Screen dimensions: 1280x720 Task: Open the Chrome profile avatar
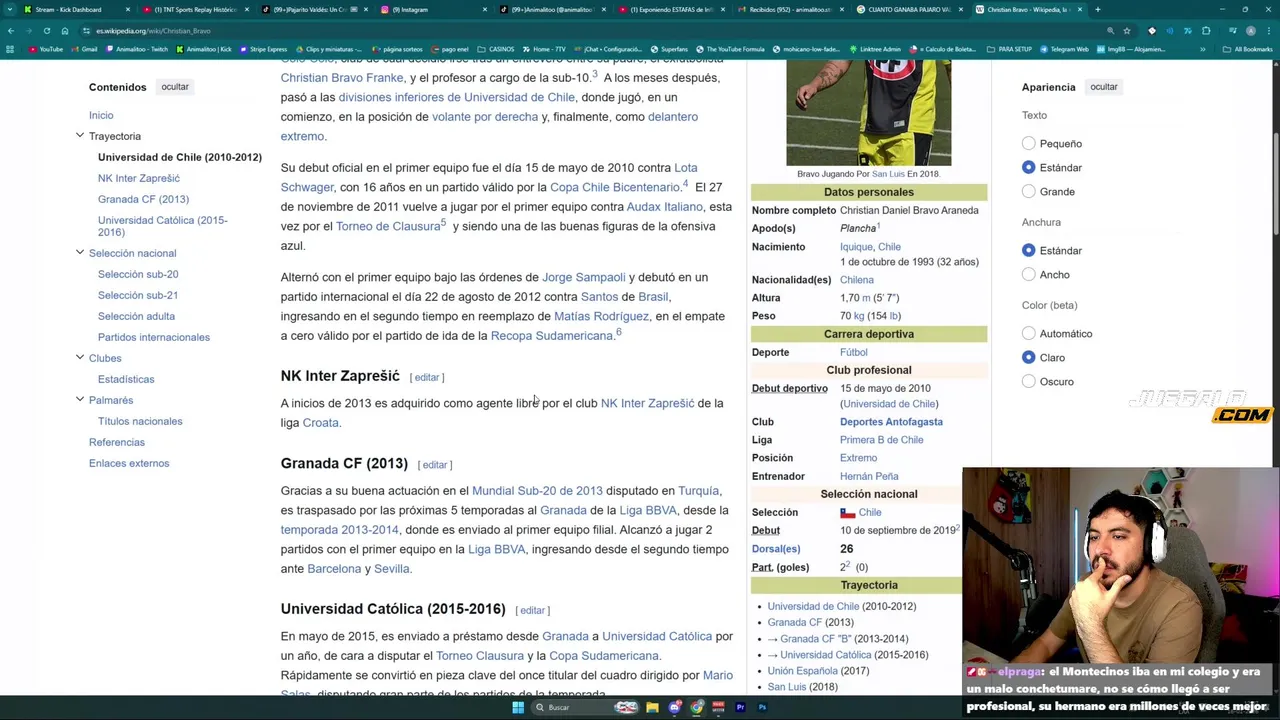tap(1250, 31)
